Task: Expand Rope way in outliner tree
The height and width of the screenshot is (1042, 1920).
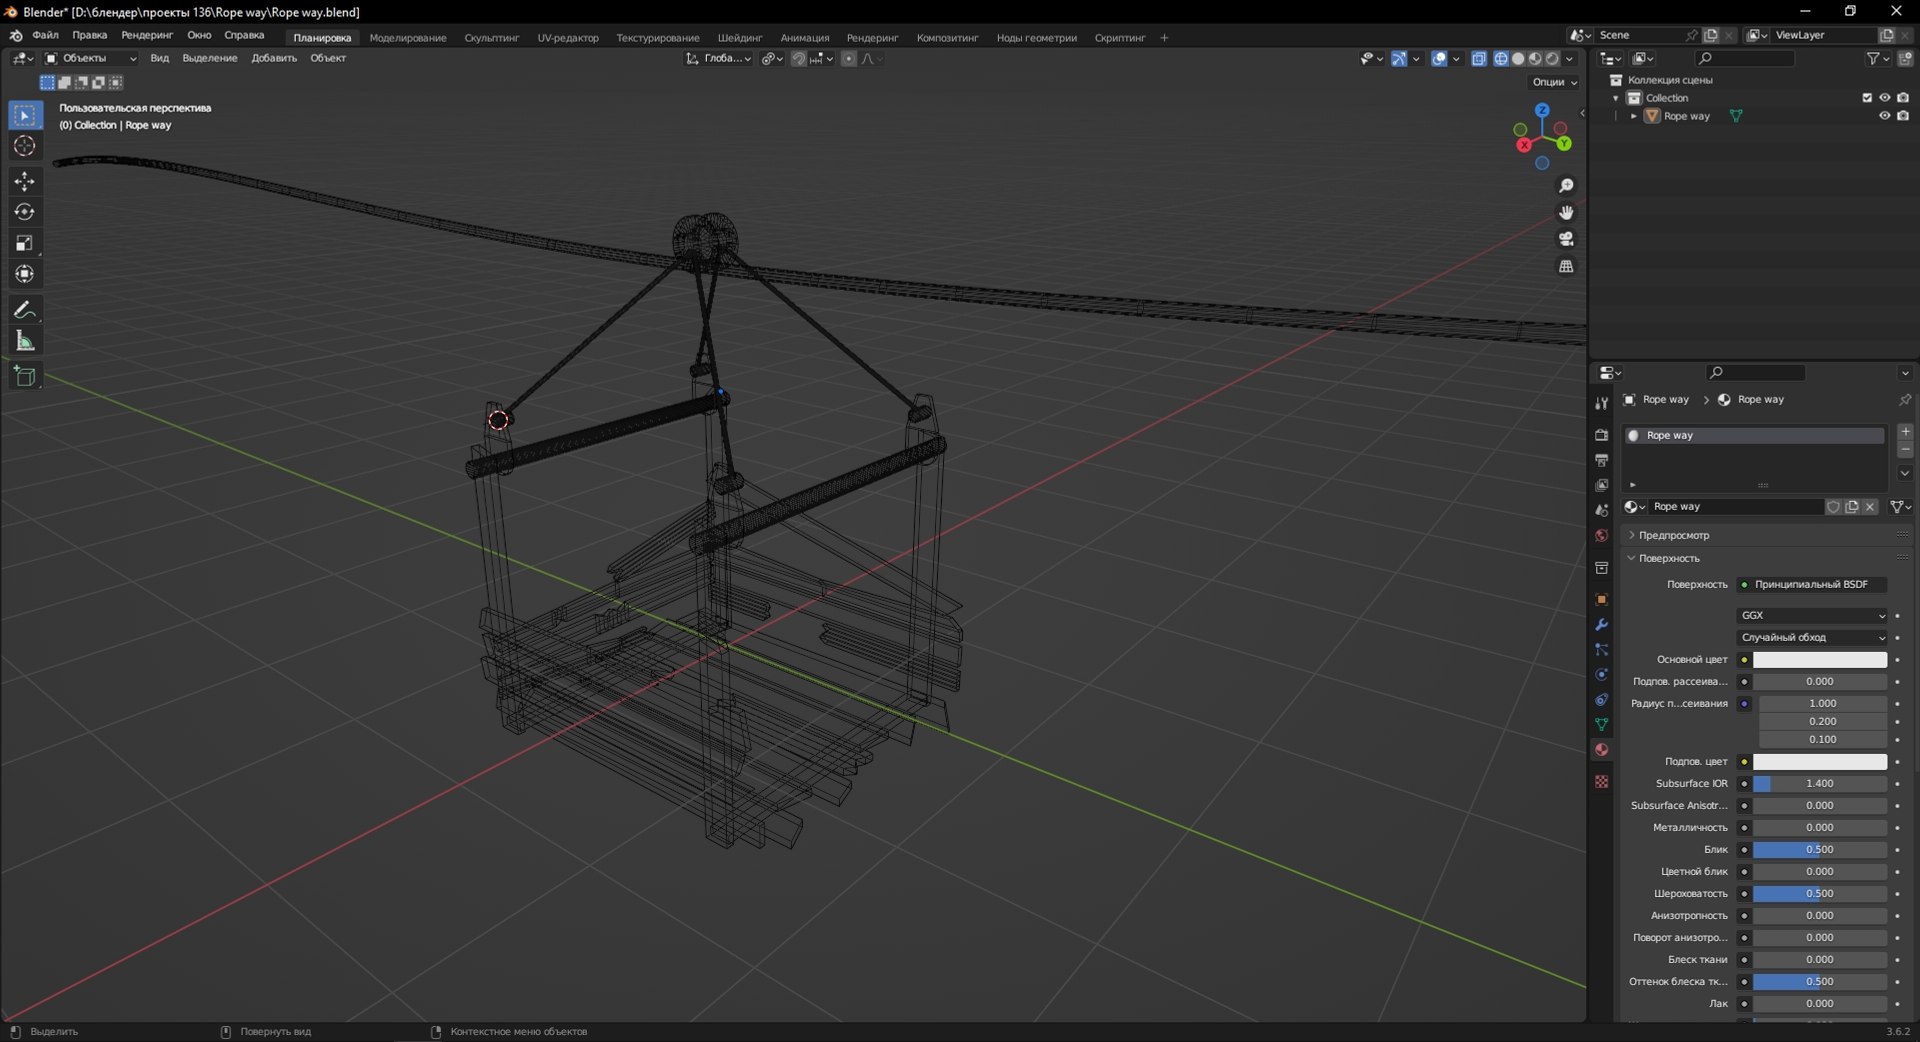Action: coord(1634,116)
